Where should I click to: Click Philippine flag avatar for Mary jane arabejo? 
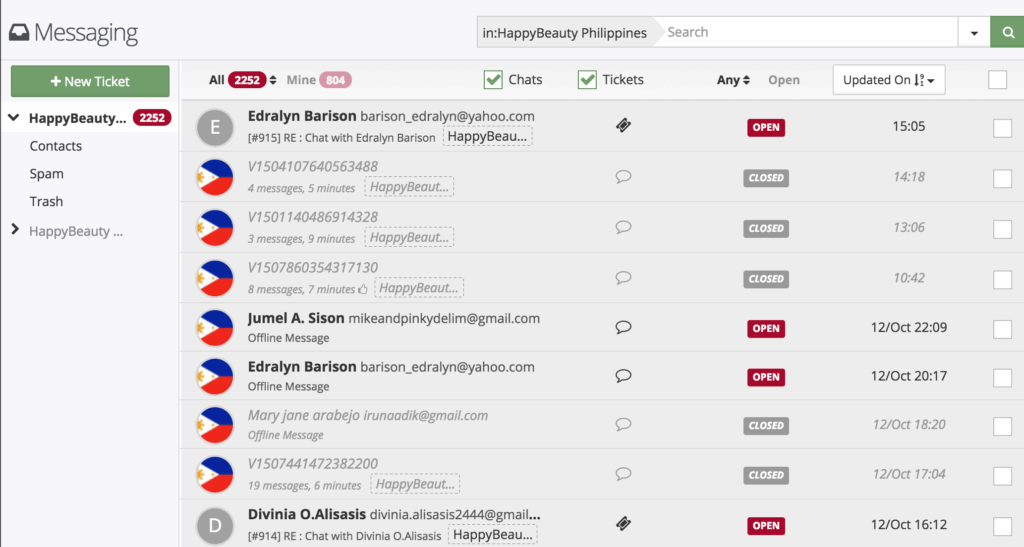pyautogui.click(x=215, y=425)
